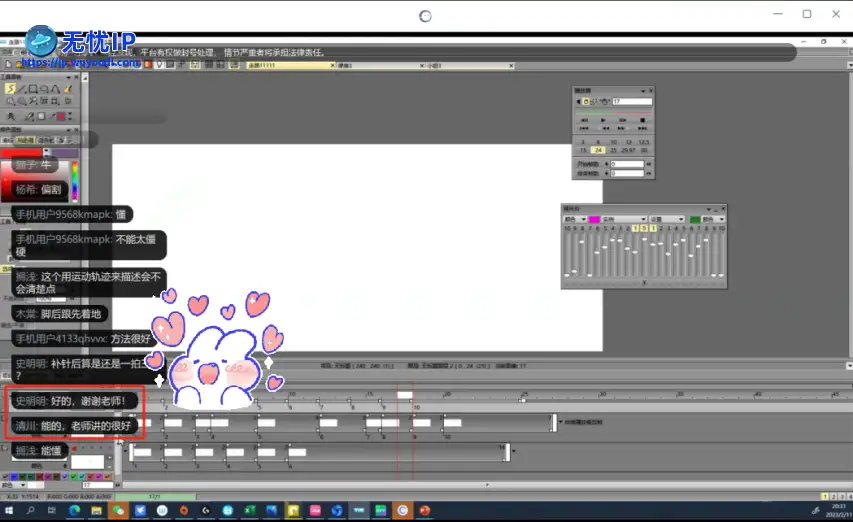Click the start frame input field
This screenshot has width=853, height=522.
pos(627,163)
